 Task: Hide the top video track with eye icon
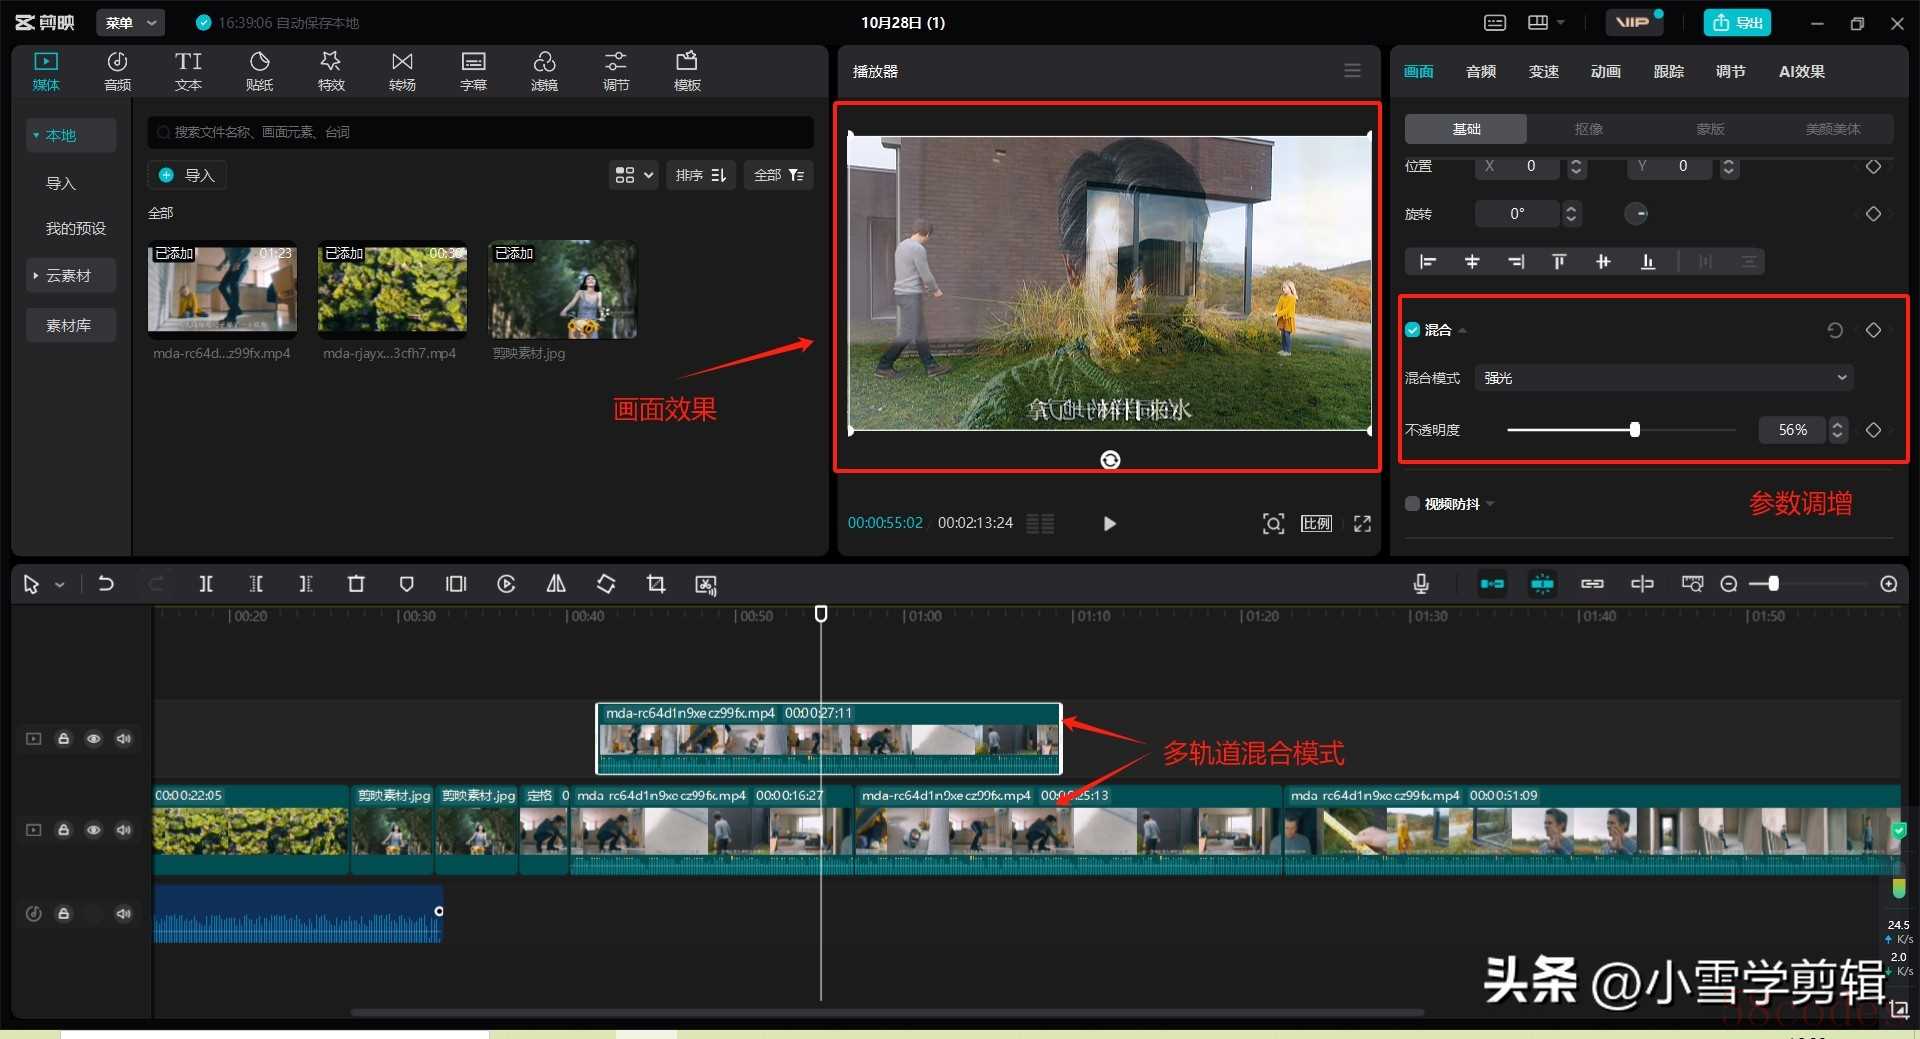[93, 739]
